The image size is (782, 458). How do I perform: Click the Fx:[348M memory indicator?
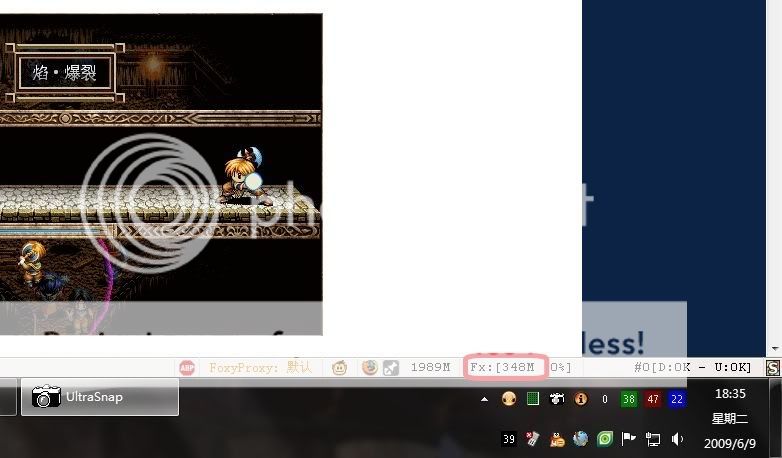[x=503, y=368]
